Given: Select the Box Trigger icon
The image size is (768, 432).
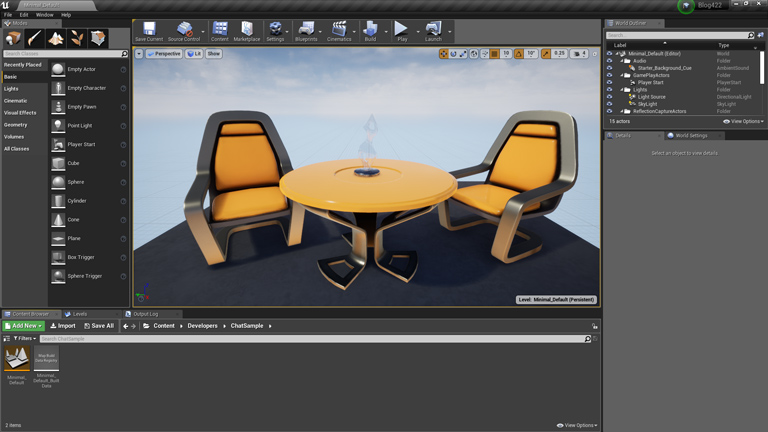Looking at the screenshot, I should point(58,257).
